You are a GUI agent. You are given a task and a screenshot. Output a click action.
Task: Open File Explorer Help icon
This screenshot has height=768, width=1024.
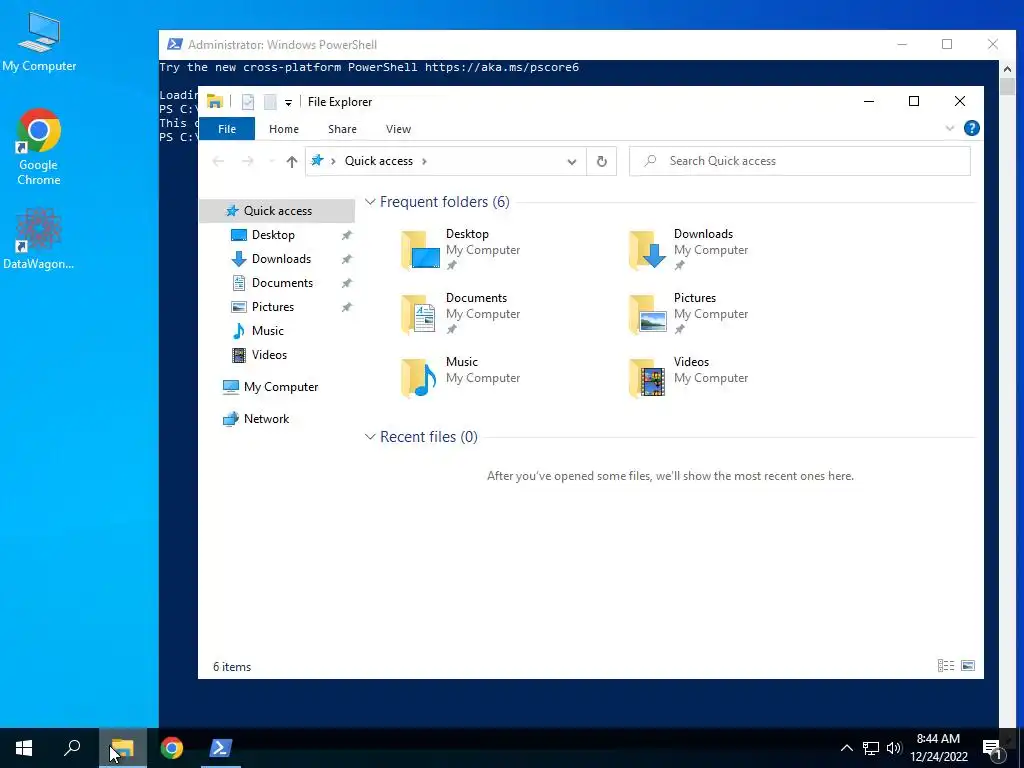972,128
